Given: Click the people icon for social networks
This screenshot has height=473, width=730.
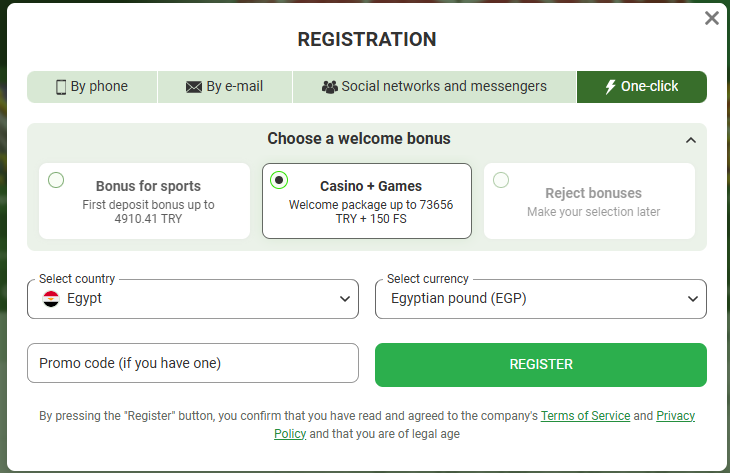Looking at the screenshot, I should (x=330, y=87).
